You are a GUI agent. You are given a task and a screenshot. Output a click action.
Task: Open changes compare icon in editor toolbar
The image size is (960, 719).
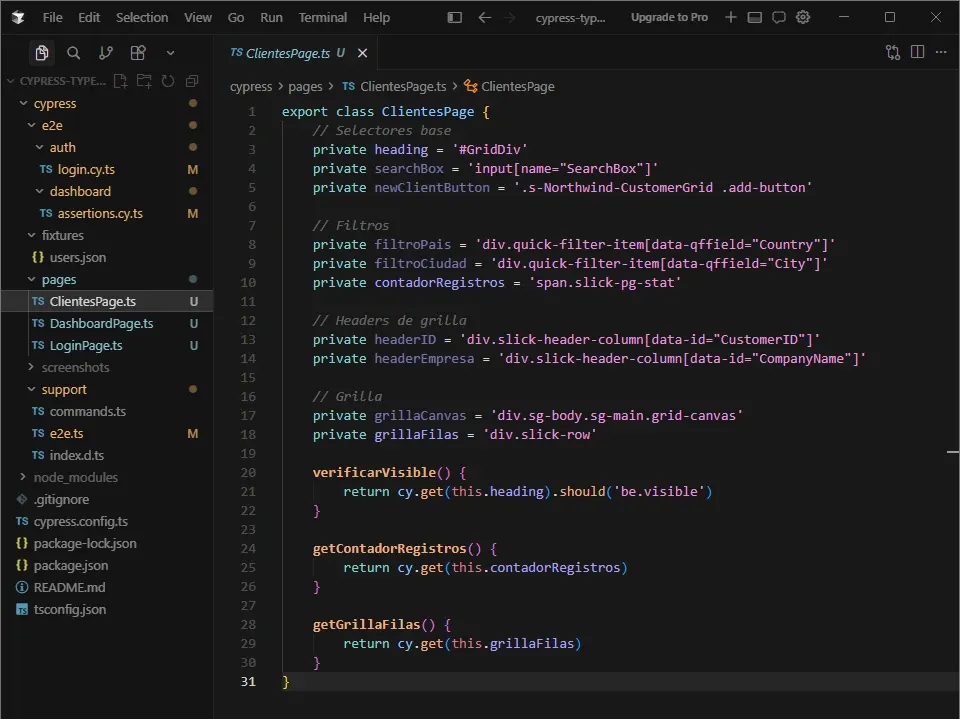[x=893, y=53]
